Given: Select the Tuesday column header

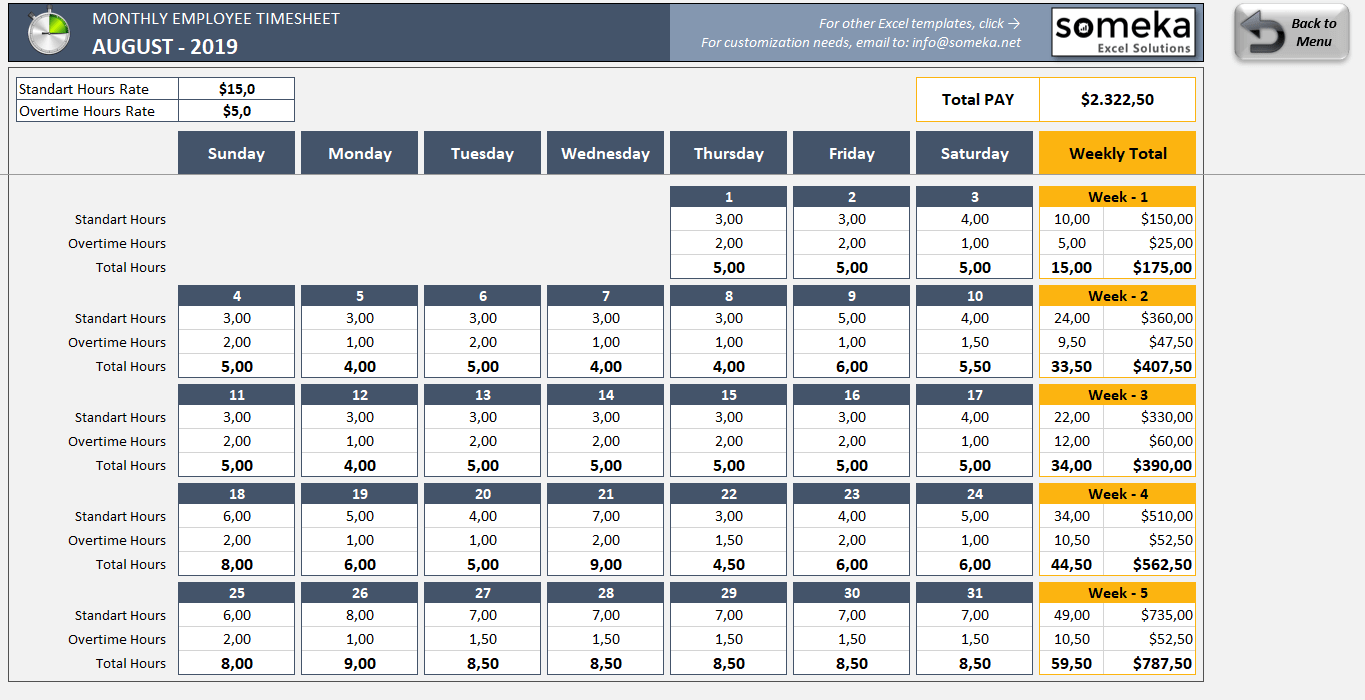Looking at the screenshot, I should [482, 153].
